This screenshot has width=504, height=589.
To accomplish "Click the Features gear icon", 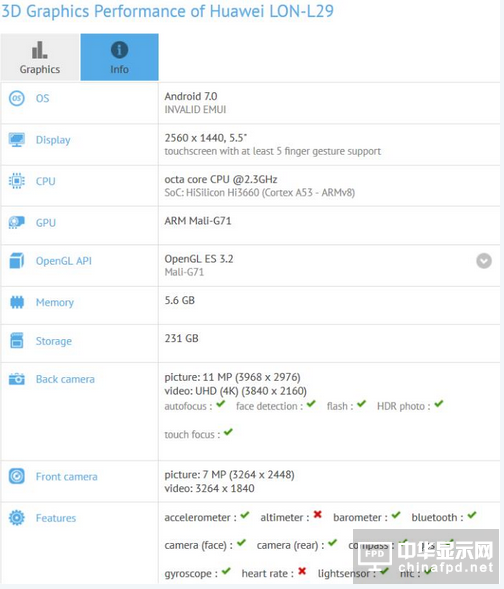I will [17, 518].
